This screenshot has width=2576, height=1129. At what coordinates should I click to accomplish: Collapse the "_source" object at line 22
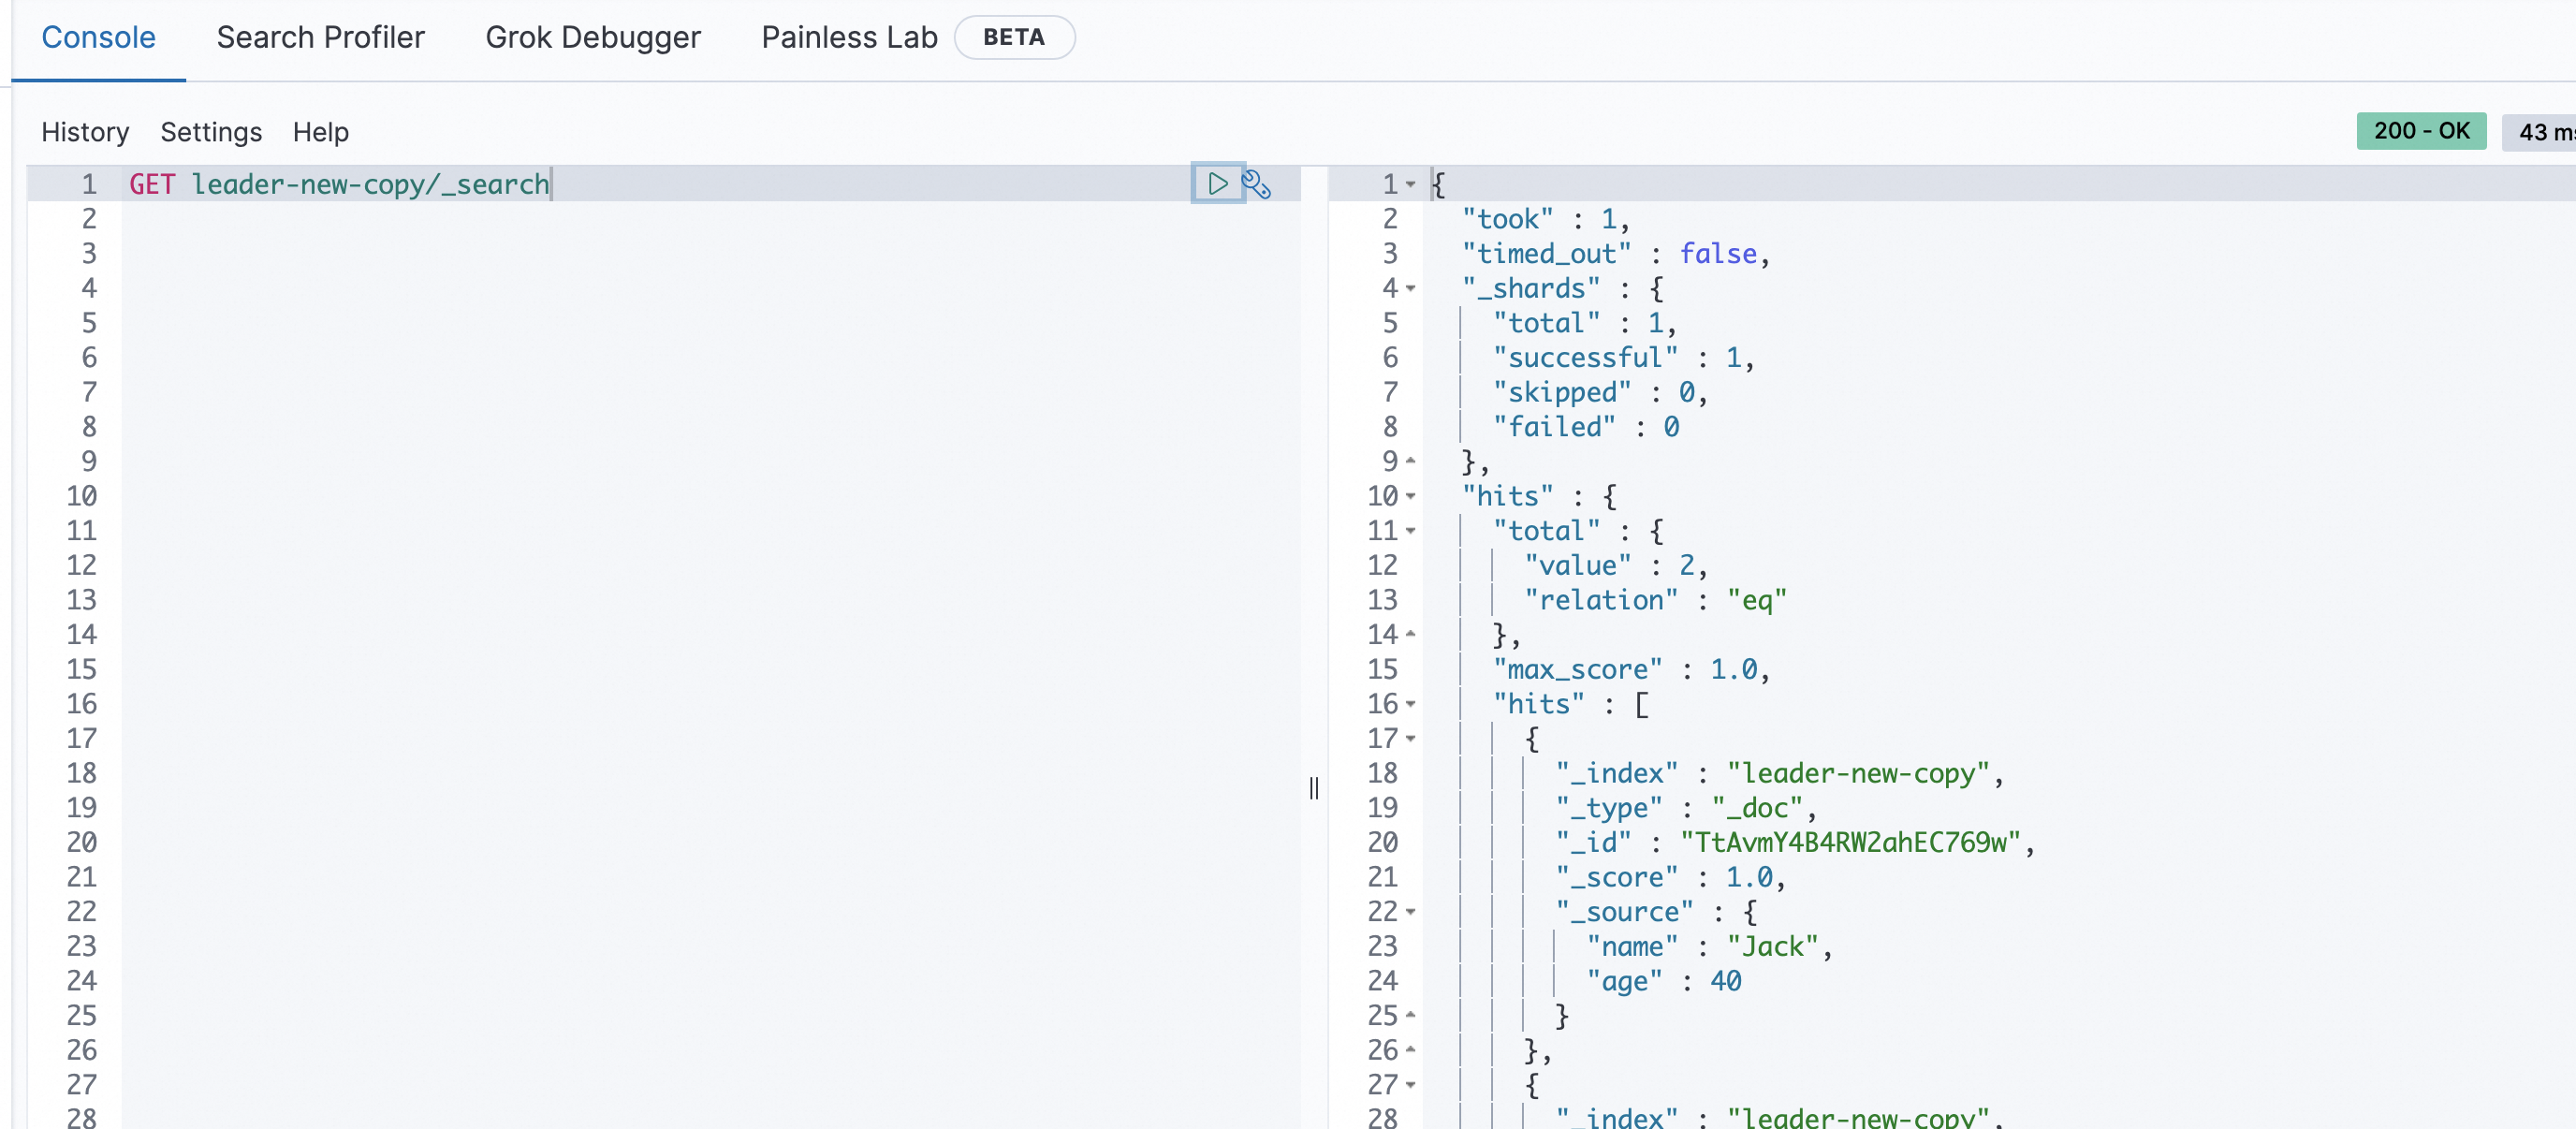[1410, 912]
